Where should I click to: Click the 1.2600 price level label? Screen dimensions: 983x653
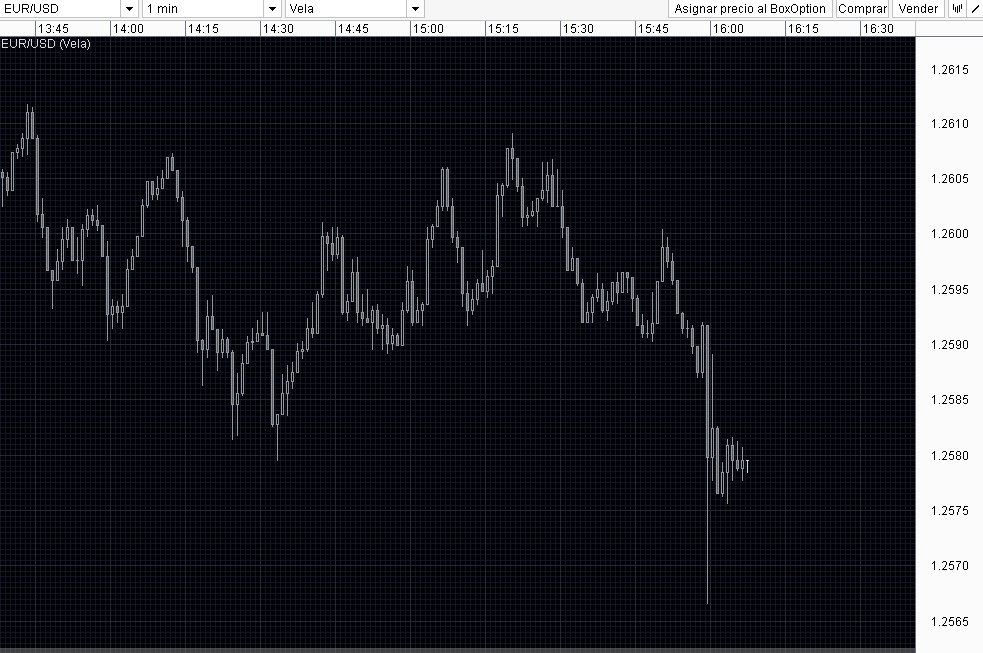click(x=950, y=234)
